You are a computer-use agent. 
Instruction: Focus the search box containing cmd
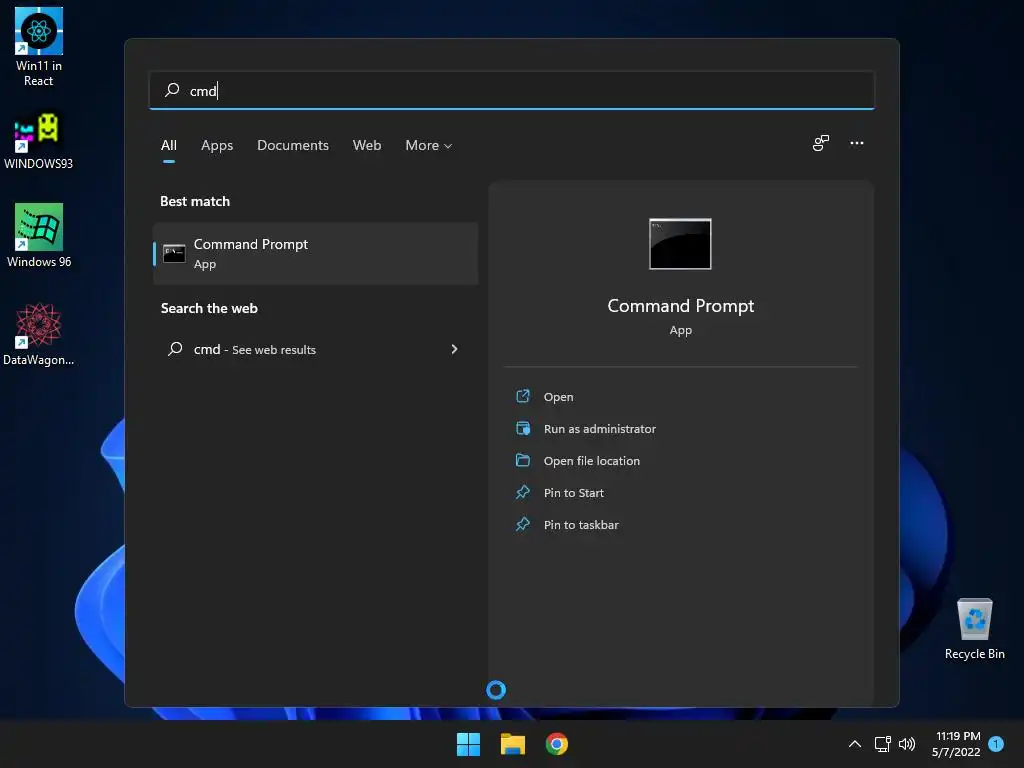point(511,90)
